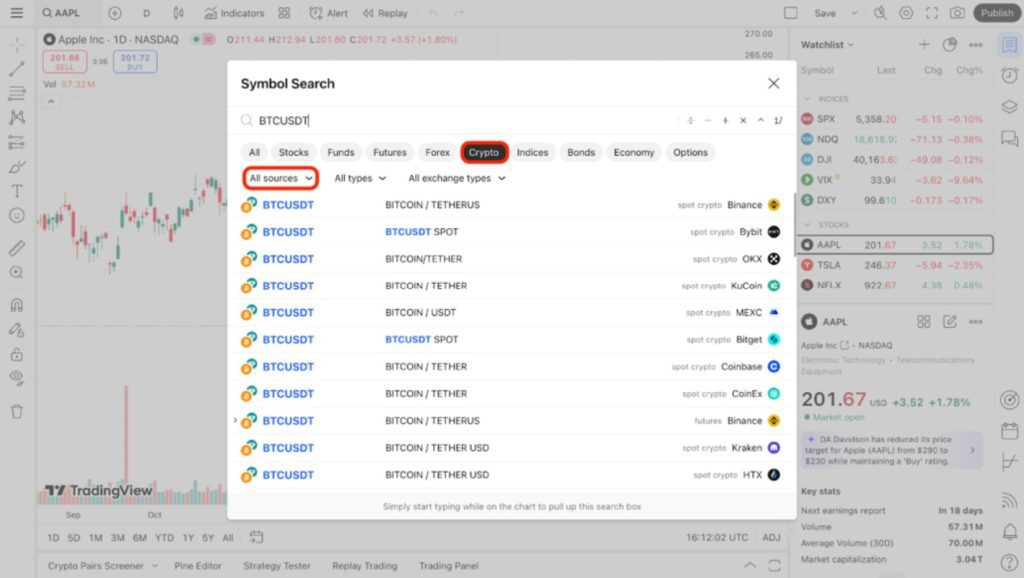Click the add symbol compare plus icon
The width and height of the screenshot is (1024, 578).
point(114,13)
